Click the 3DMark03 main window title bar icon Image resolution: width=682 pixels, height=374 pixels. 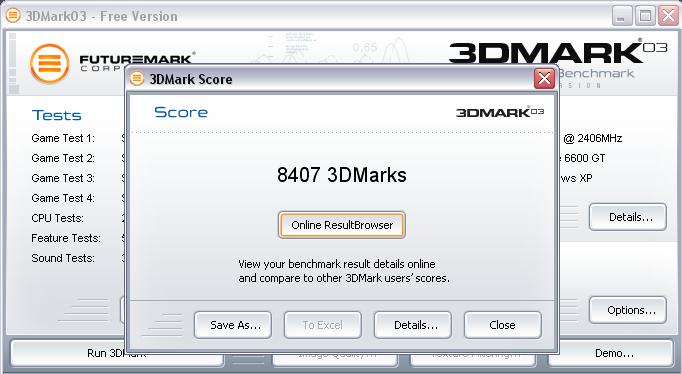(x=13, y=16)
